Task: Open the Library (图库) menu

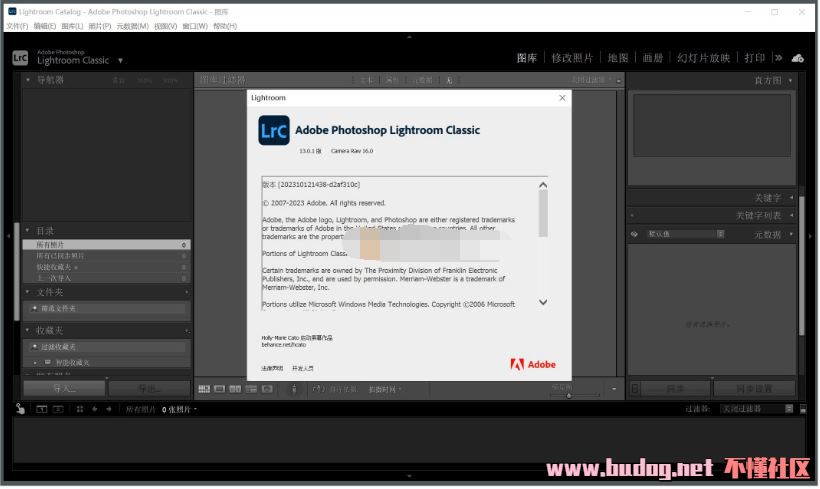Action: point(72,26)
